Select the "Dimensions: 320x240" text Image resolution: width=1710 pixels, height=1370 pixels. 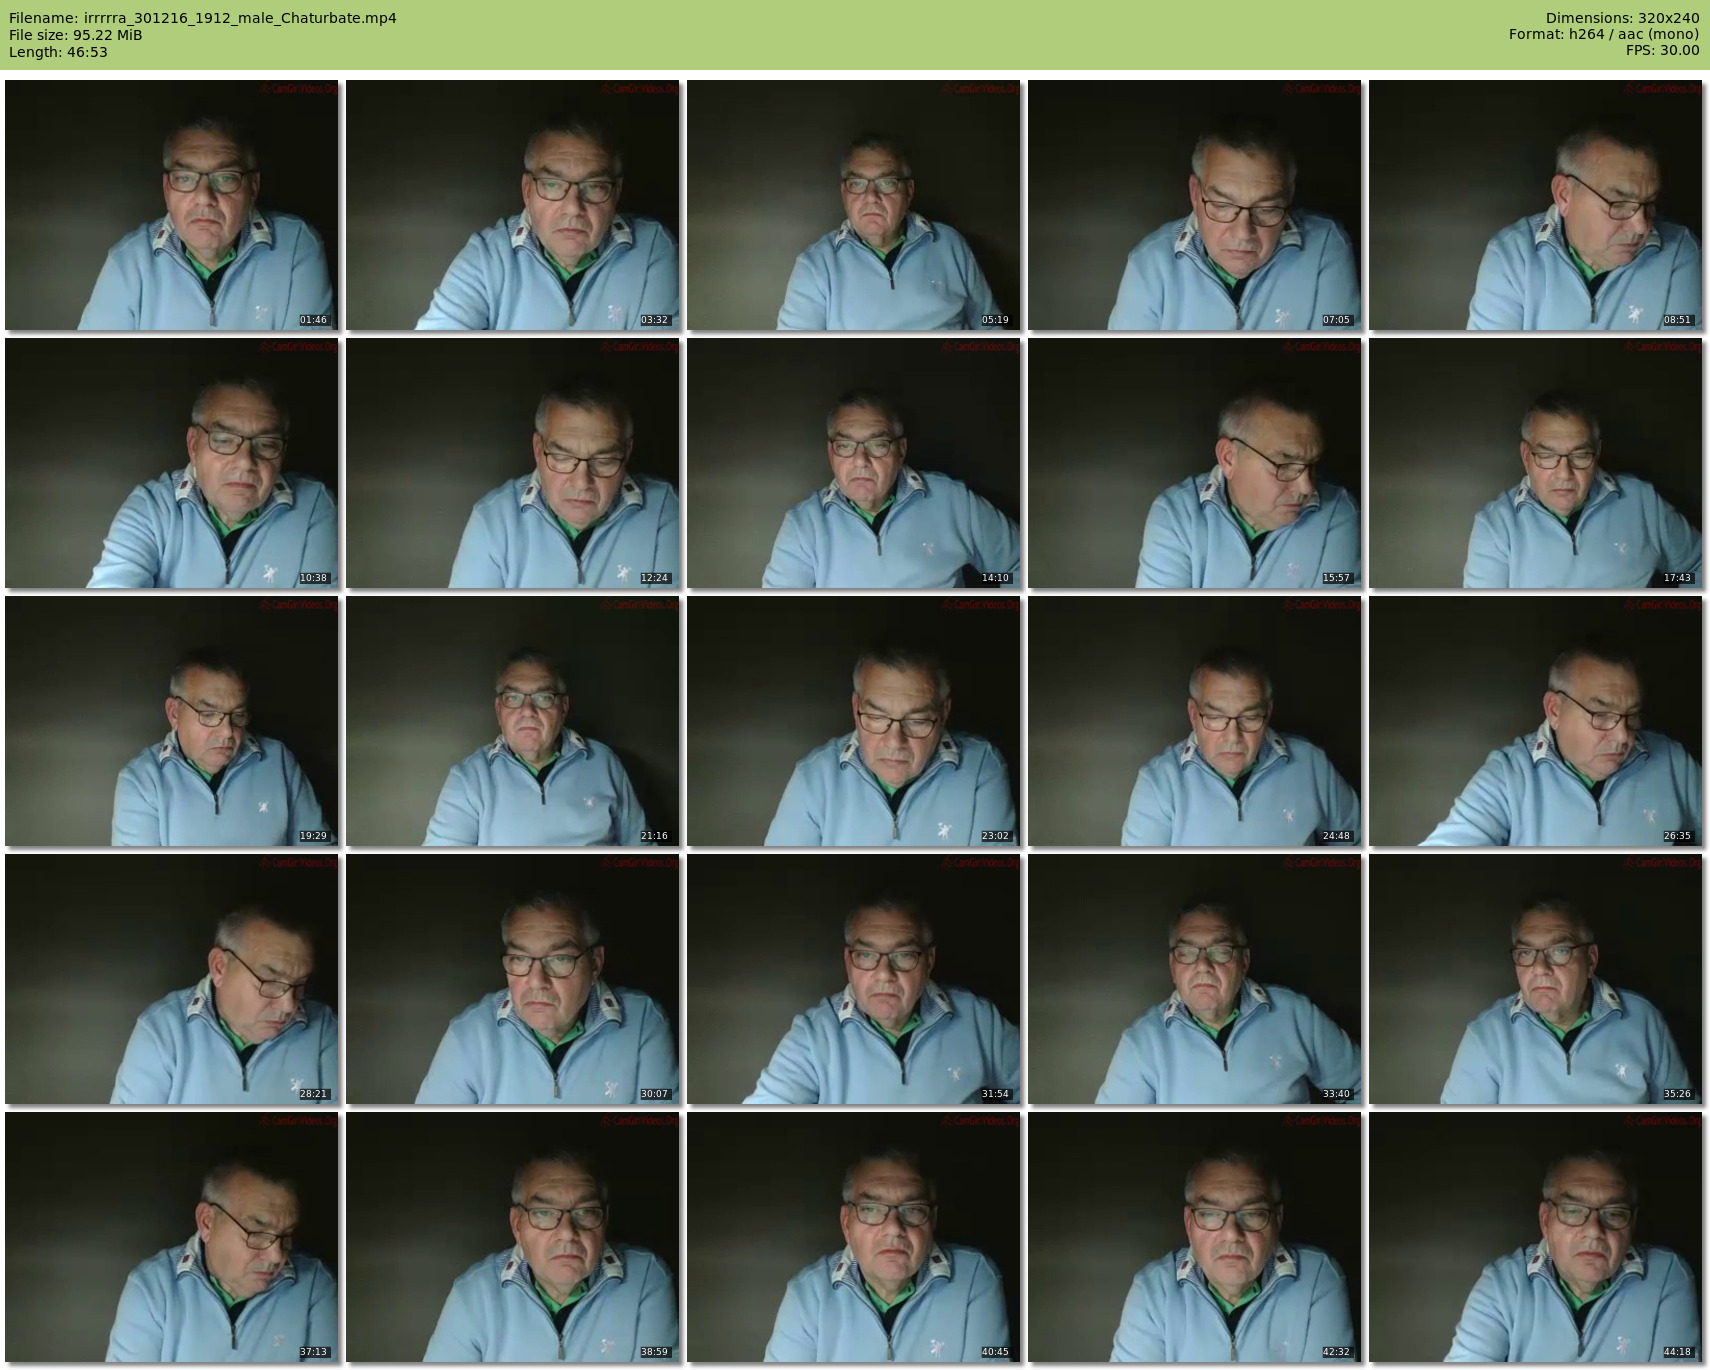1622,18
